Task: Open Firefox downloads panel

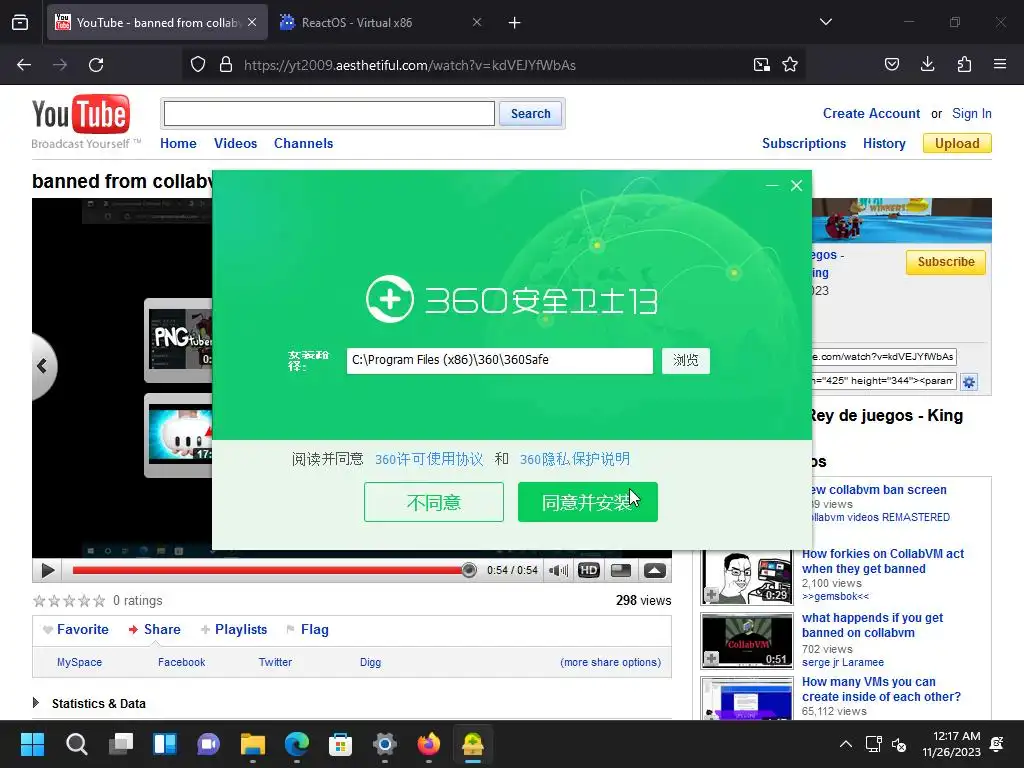Action: click(927, 65)
